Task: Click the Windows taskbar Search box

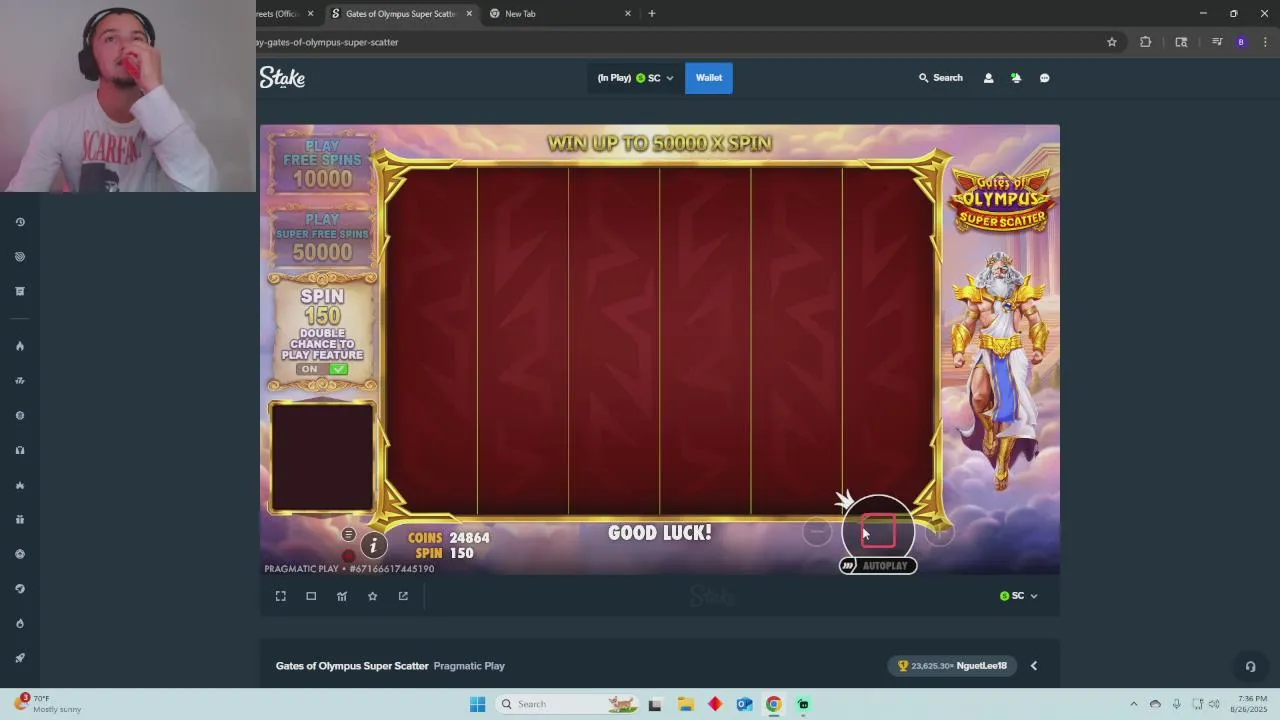Action: click(568, 704)
